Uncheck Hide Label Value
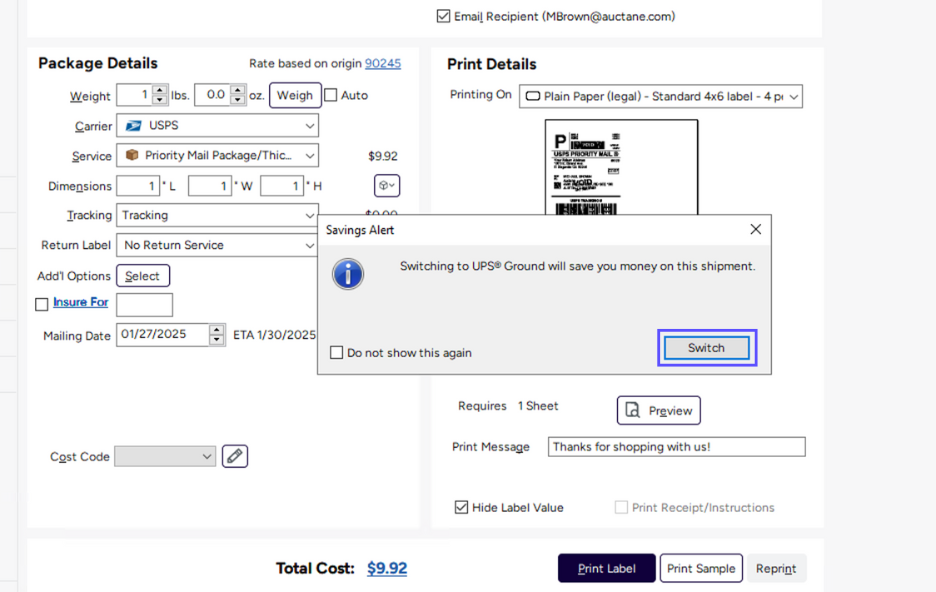The height and width of the screenshot is (592, 936). (x=461, y=507)
